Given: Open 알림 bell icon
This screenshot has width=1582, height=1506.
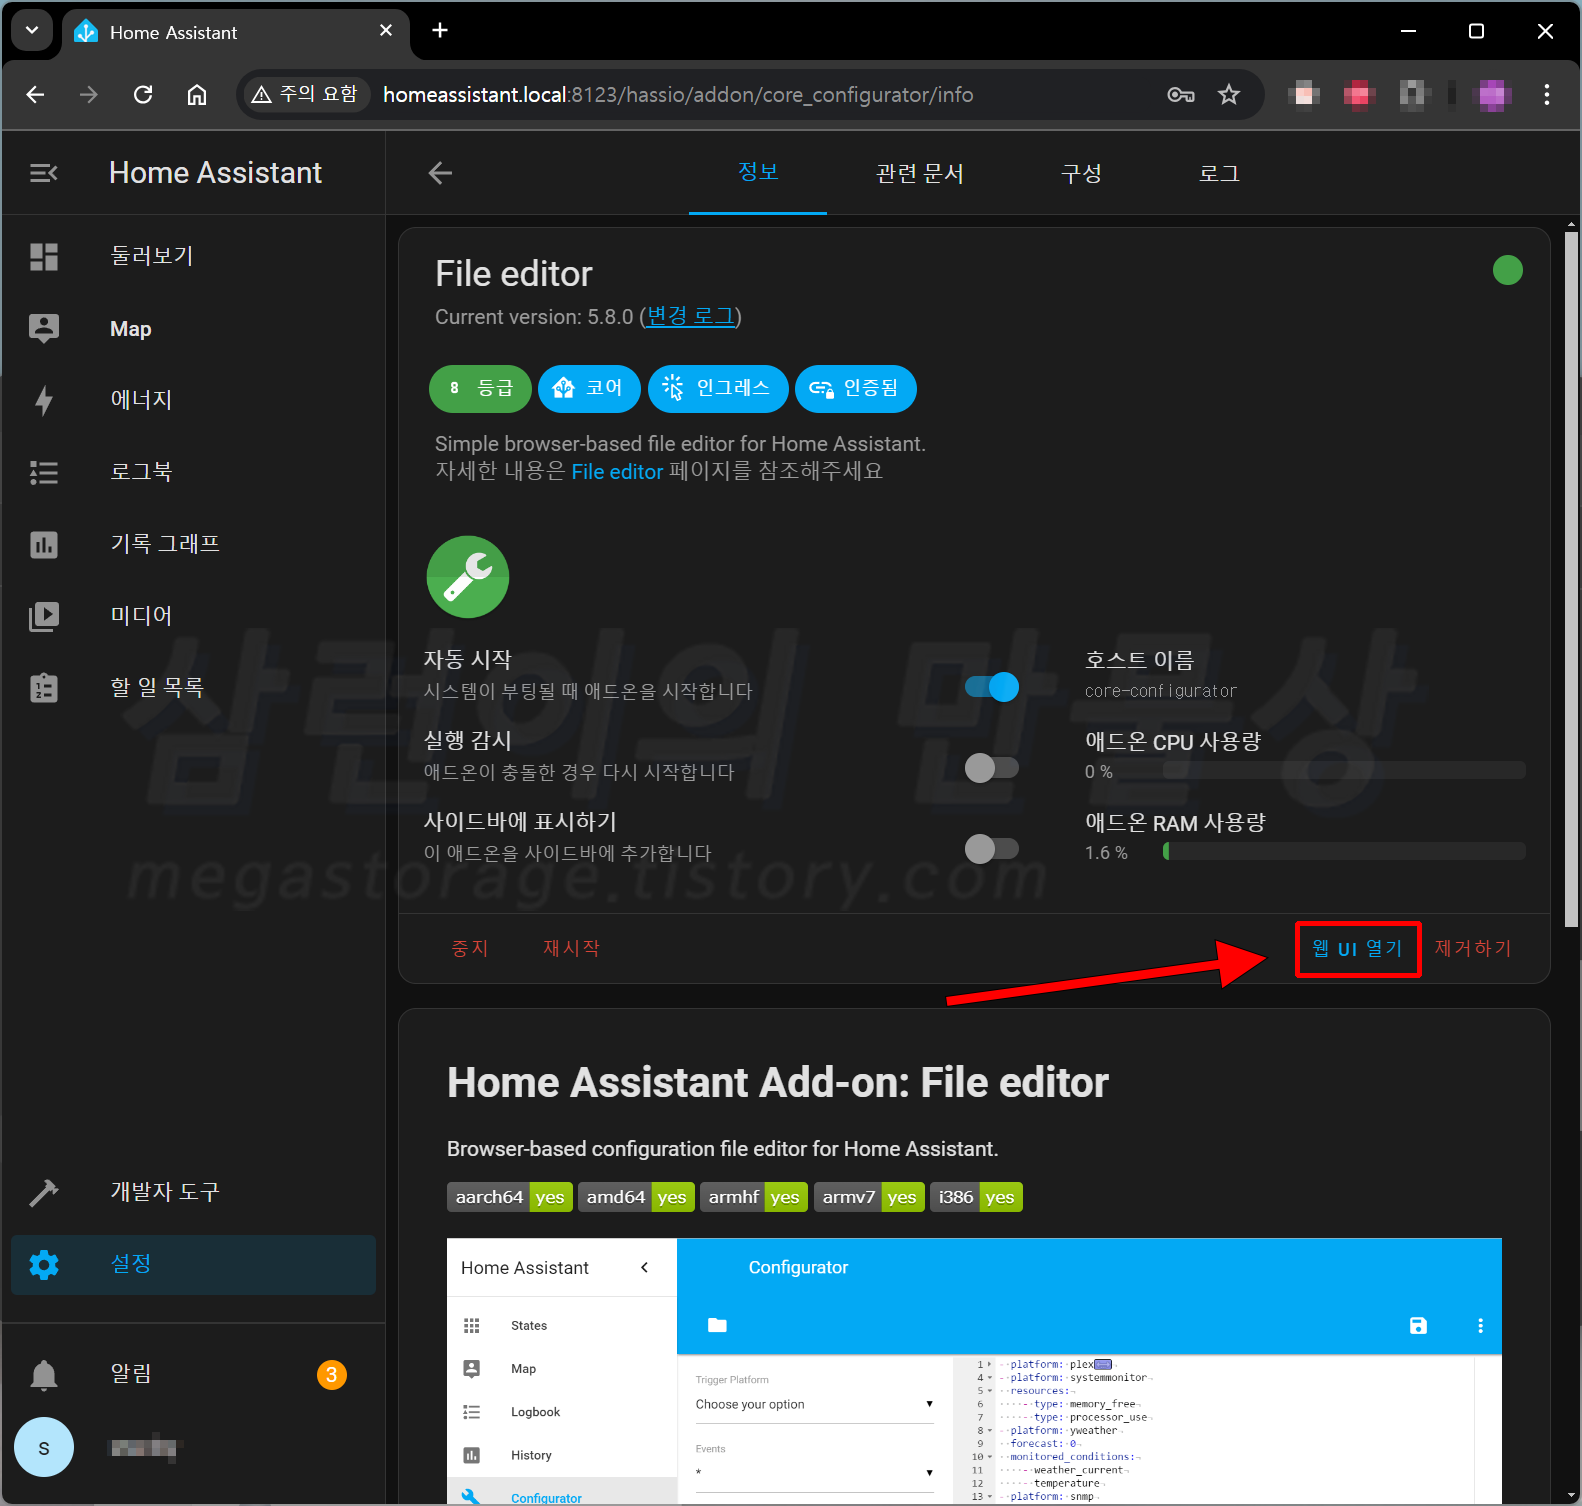Looking at the screenshot, I should tap(44, 1375).
